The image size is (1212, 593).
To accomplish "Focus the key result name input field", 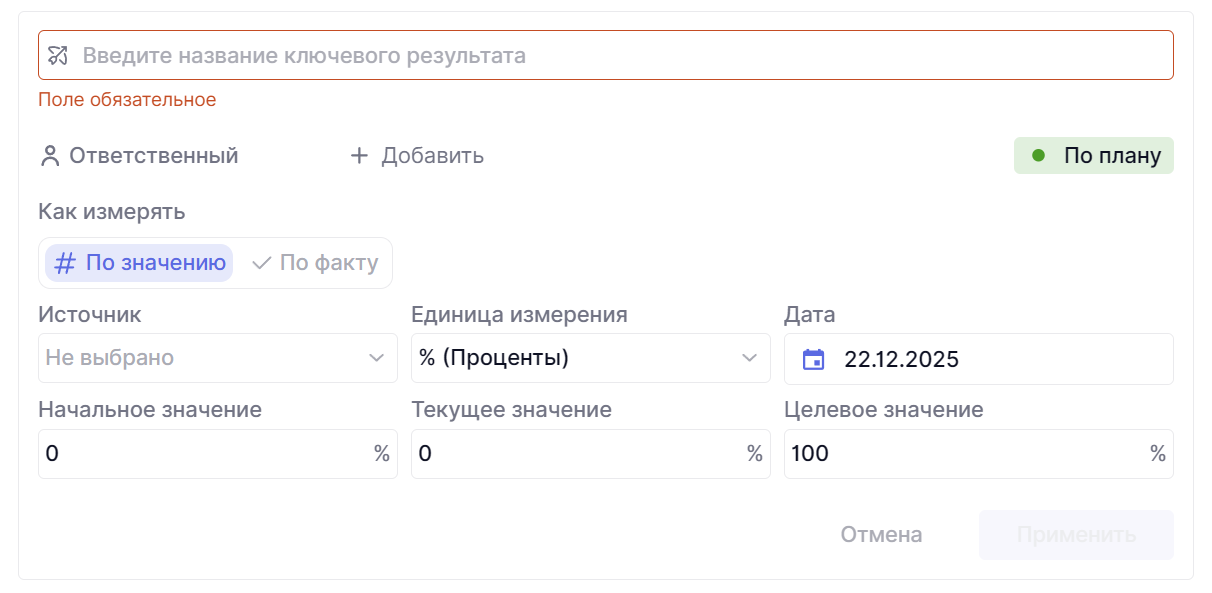I will click(620, 56).
